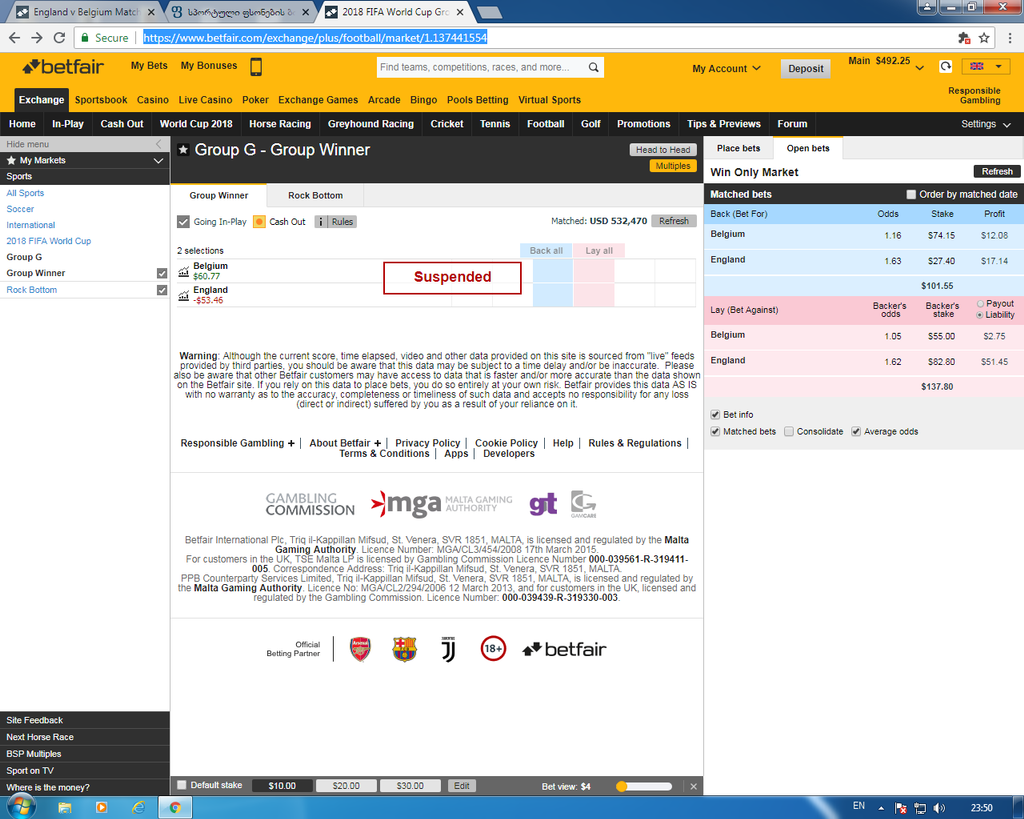Open Internet Explorer from the taskbar

tap(138, 808)
